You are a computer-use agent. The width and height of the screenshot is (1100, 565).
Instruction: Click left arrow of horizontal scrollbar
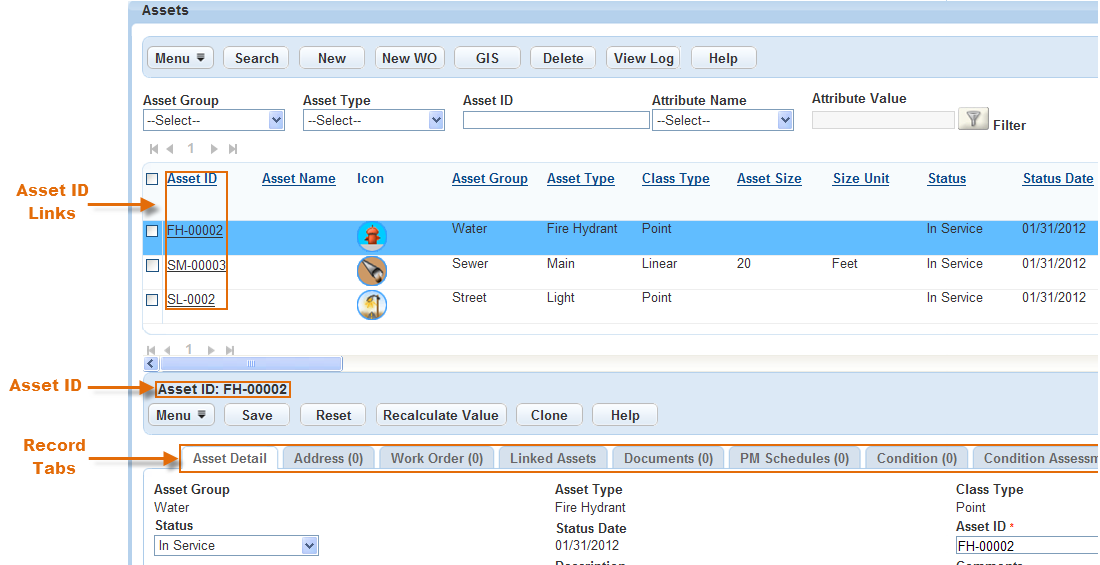[152, 364]
